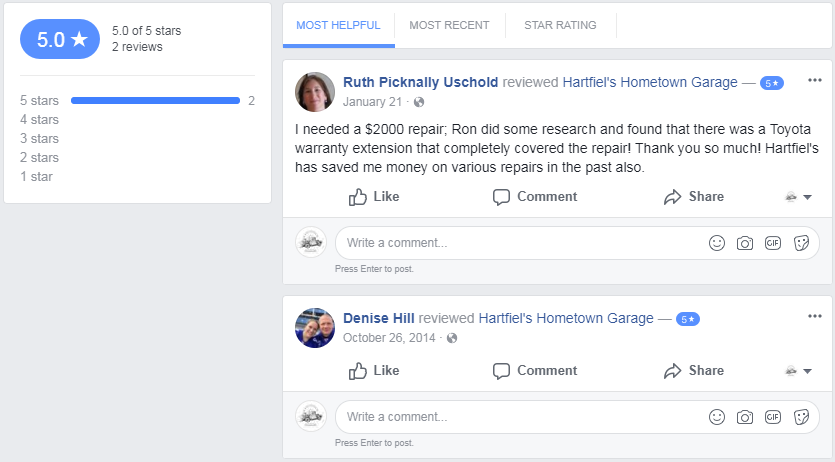Add a GIF in Ruth's review comment box
Screen dimensions: 835x462
[x=773, y=243]
